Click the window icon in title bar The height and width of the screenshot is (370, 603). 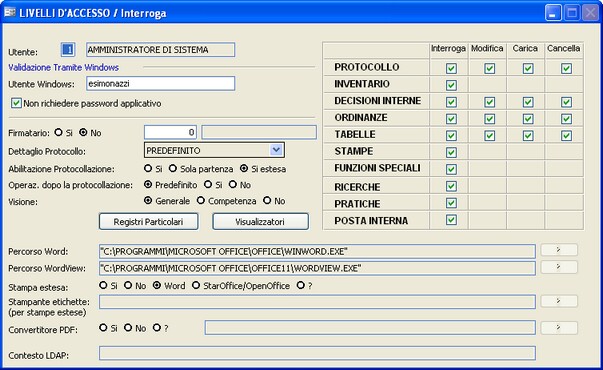coord(10,12)
